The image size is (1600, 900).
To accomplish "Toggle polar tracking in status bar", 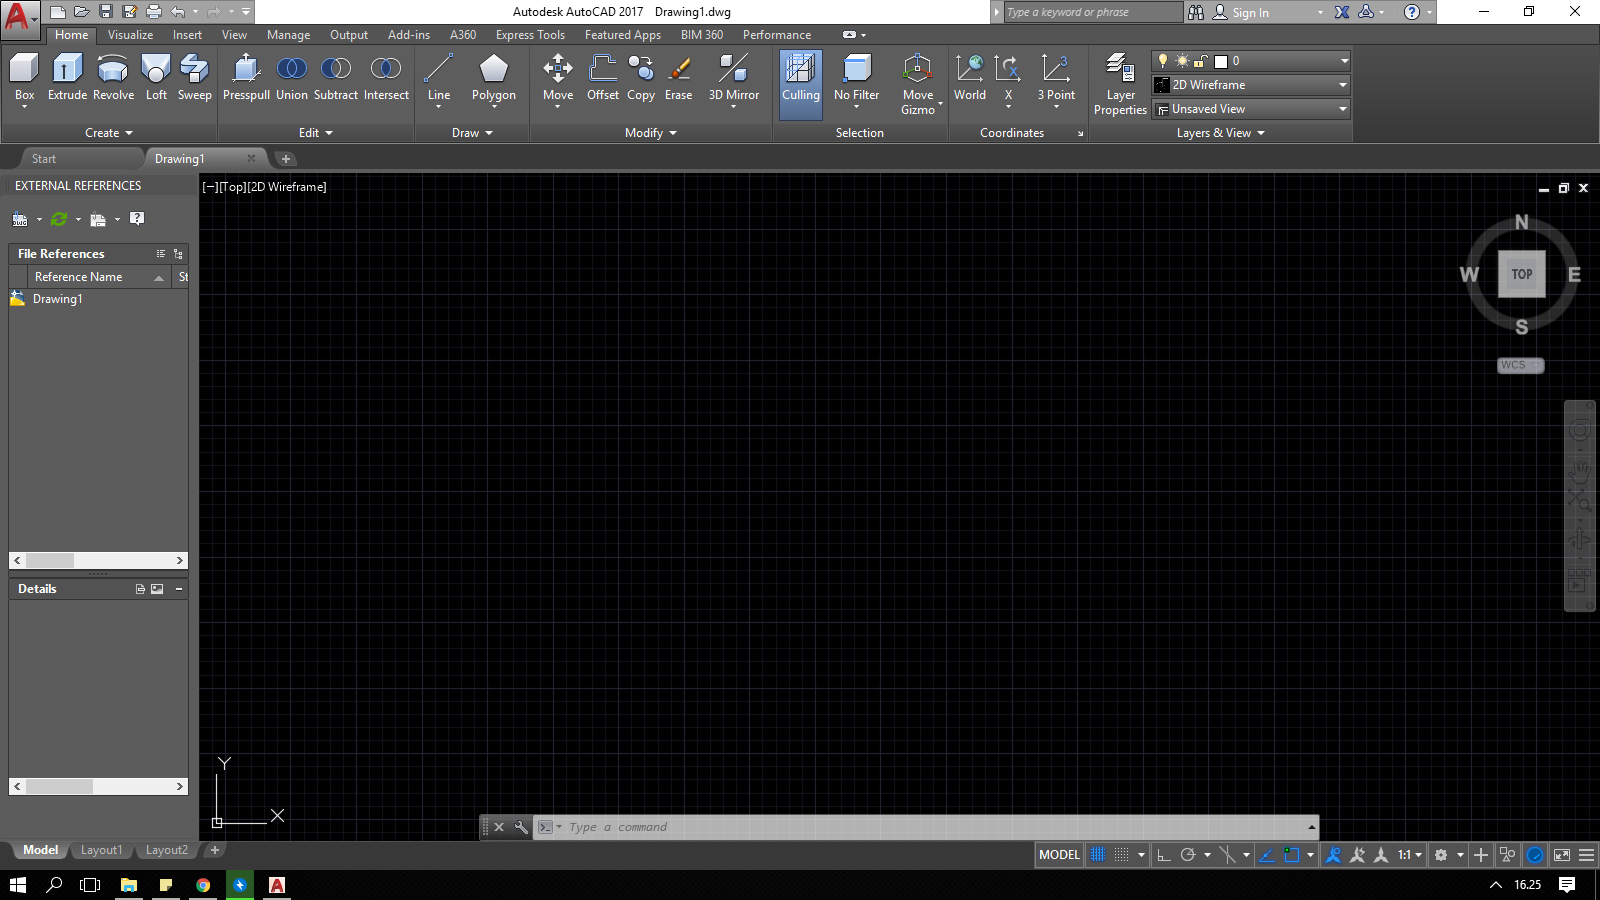I will 1188,855.
